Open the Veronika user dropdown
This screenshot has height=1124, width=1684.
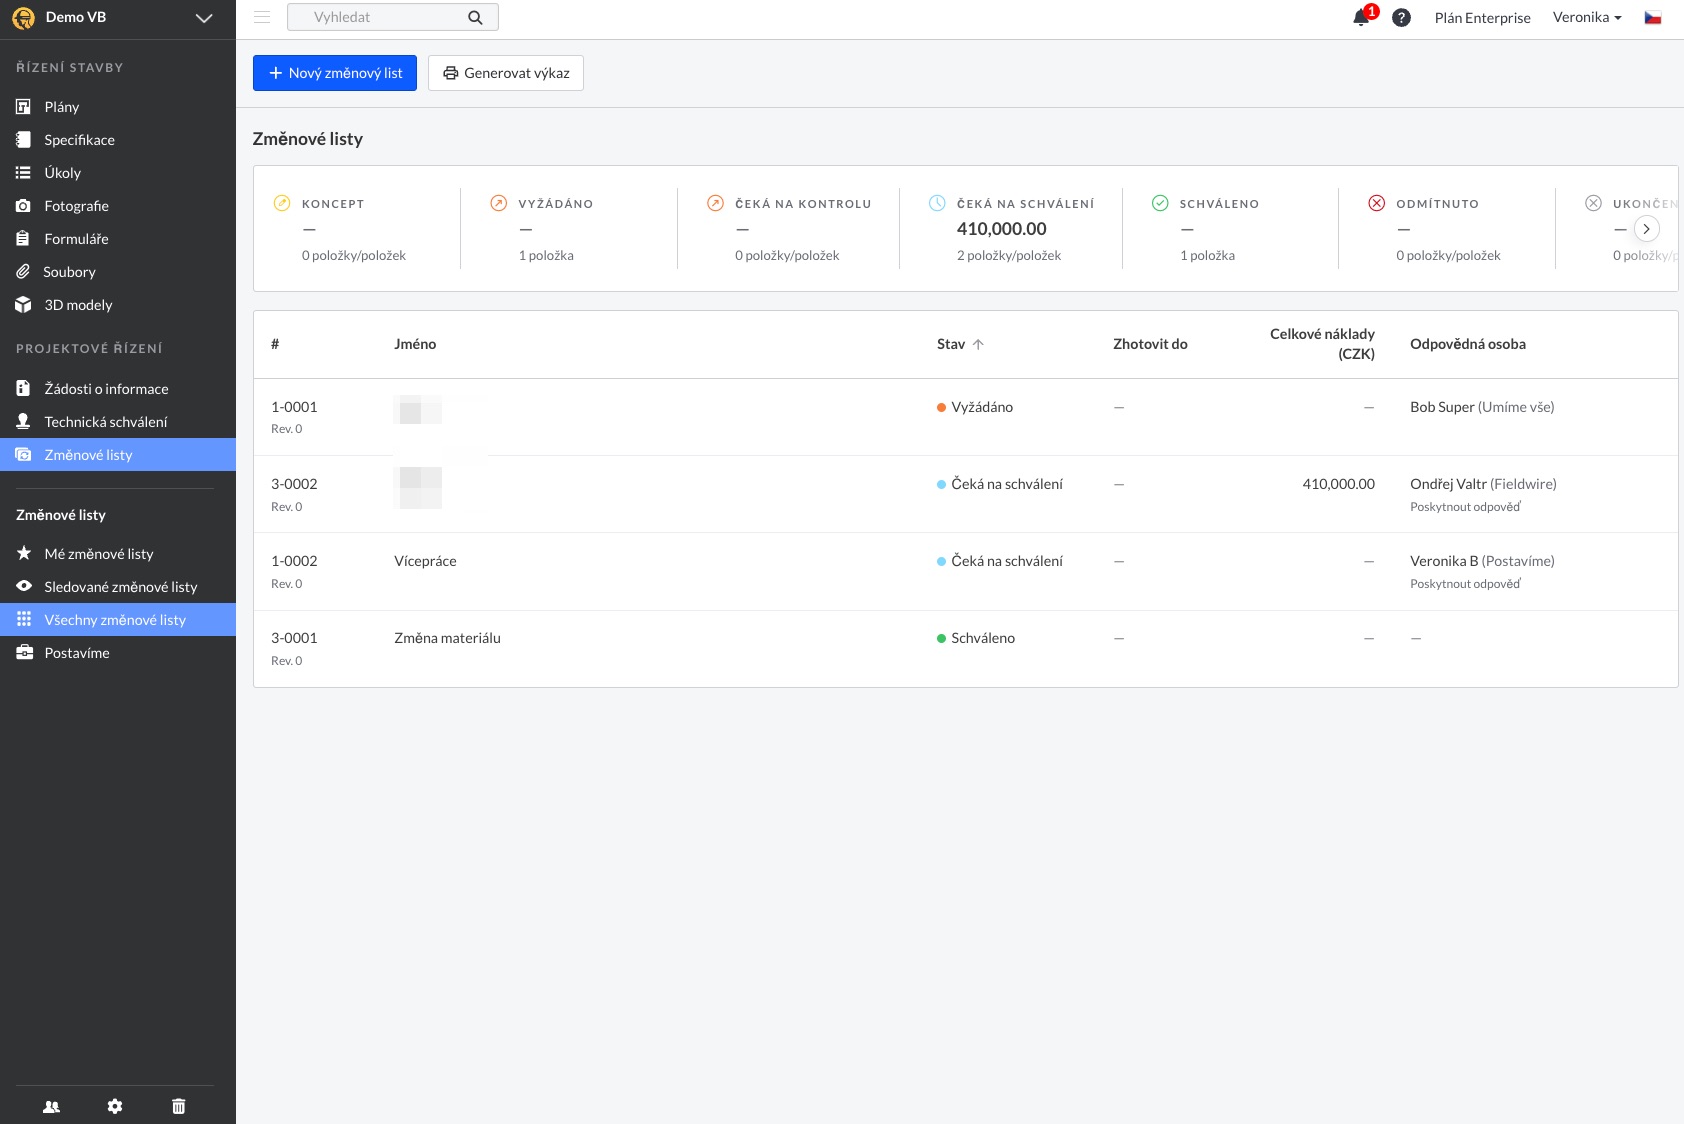pyautogui.click(x=1587, y=17)
